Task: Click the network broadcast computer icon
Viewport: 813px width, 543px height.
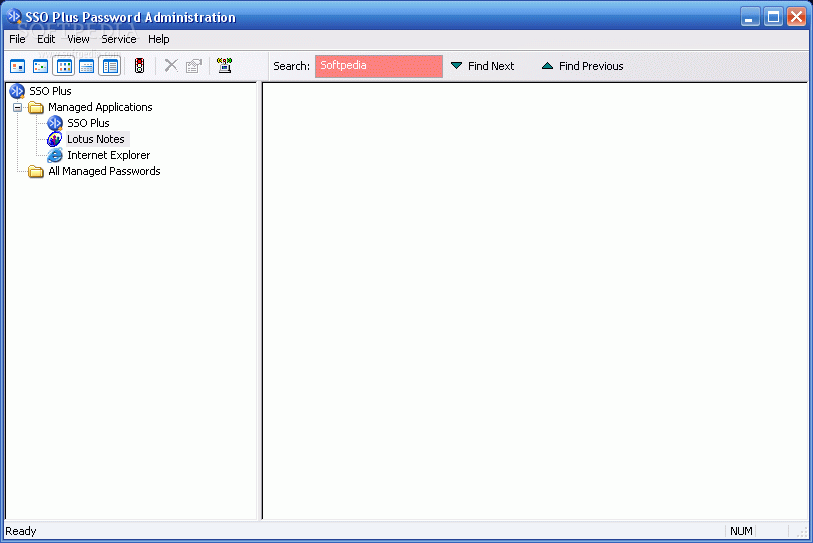Action: coord(225,65)
